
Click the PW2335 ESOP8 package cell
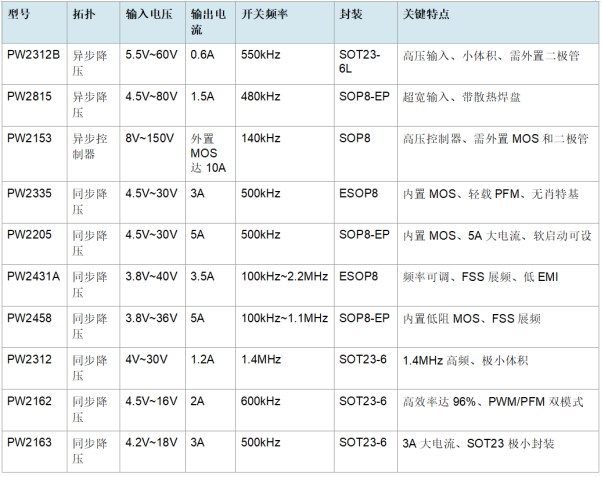366,202
